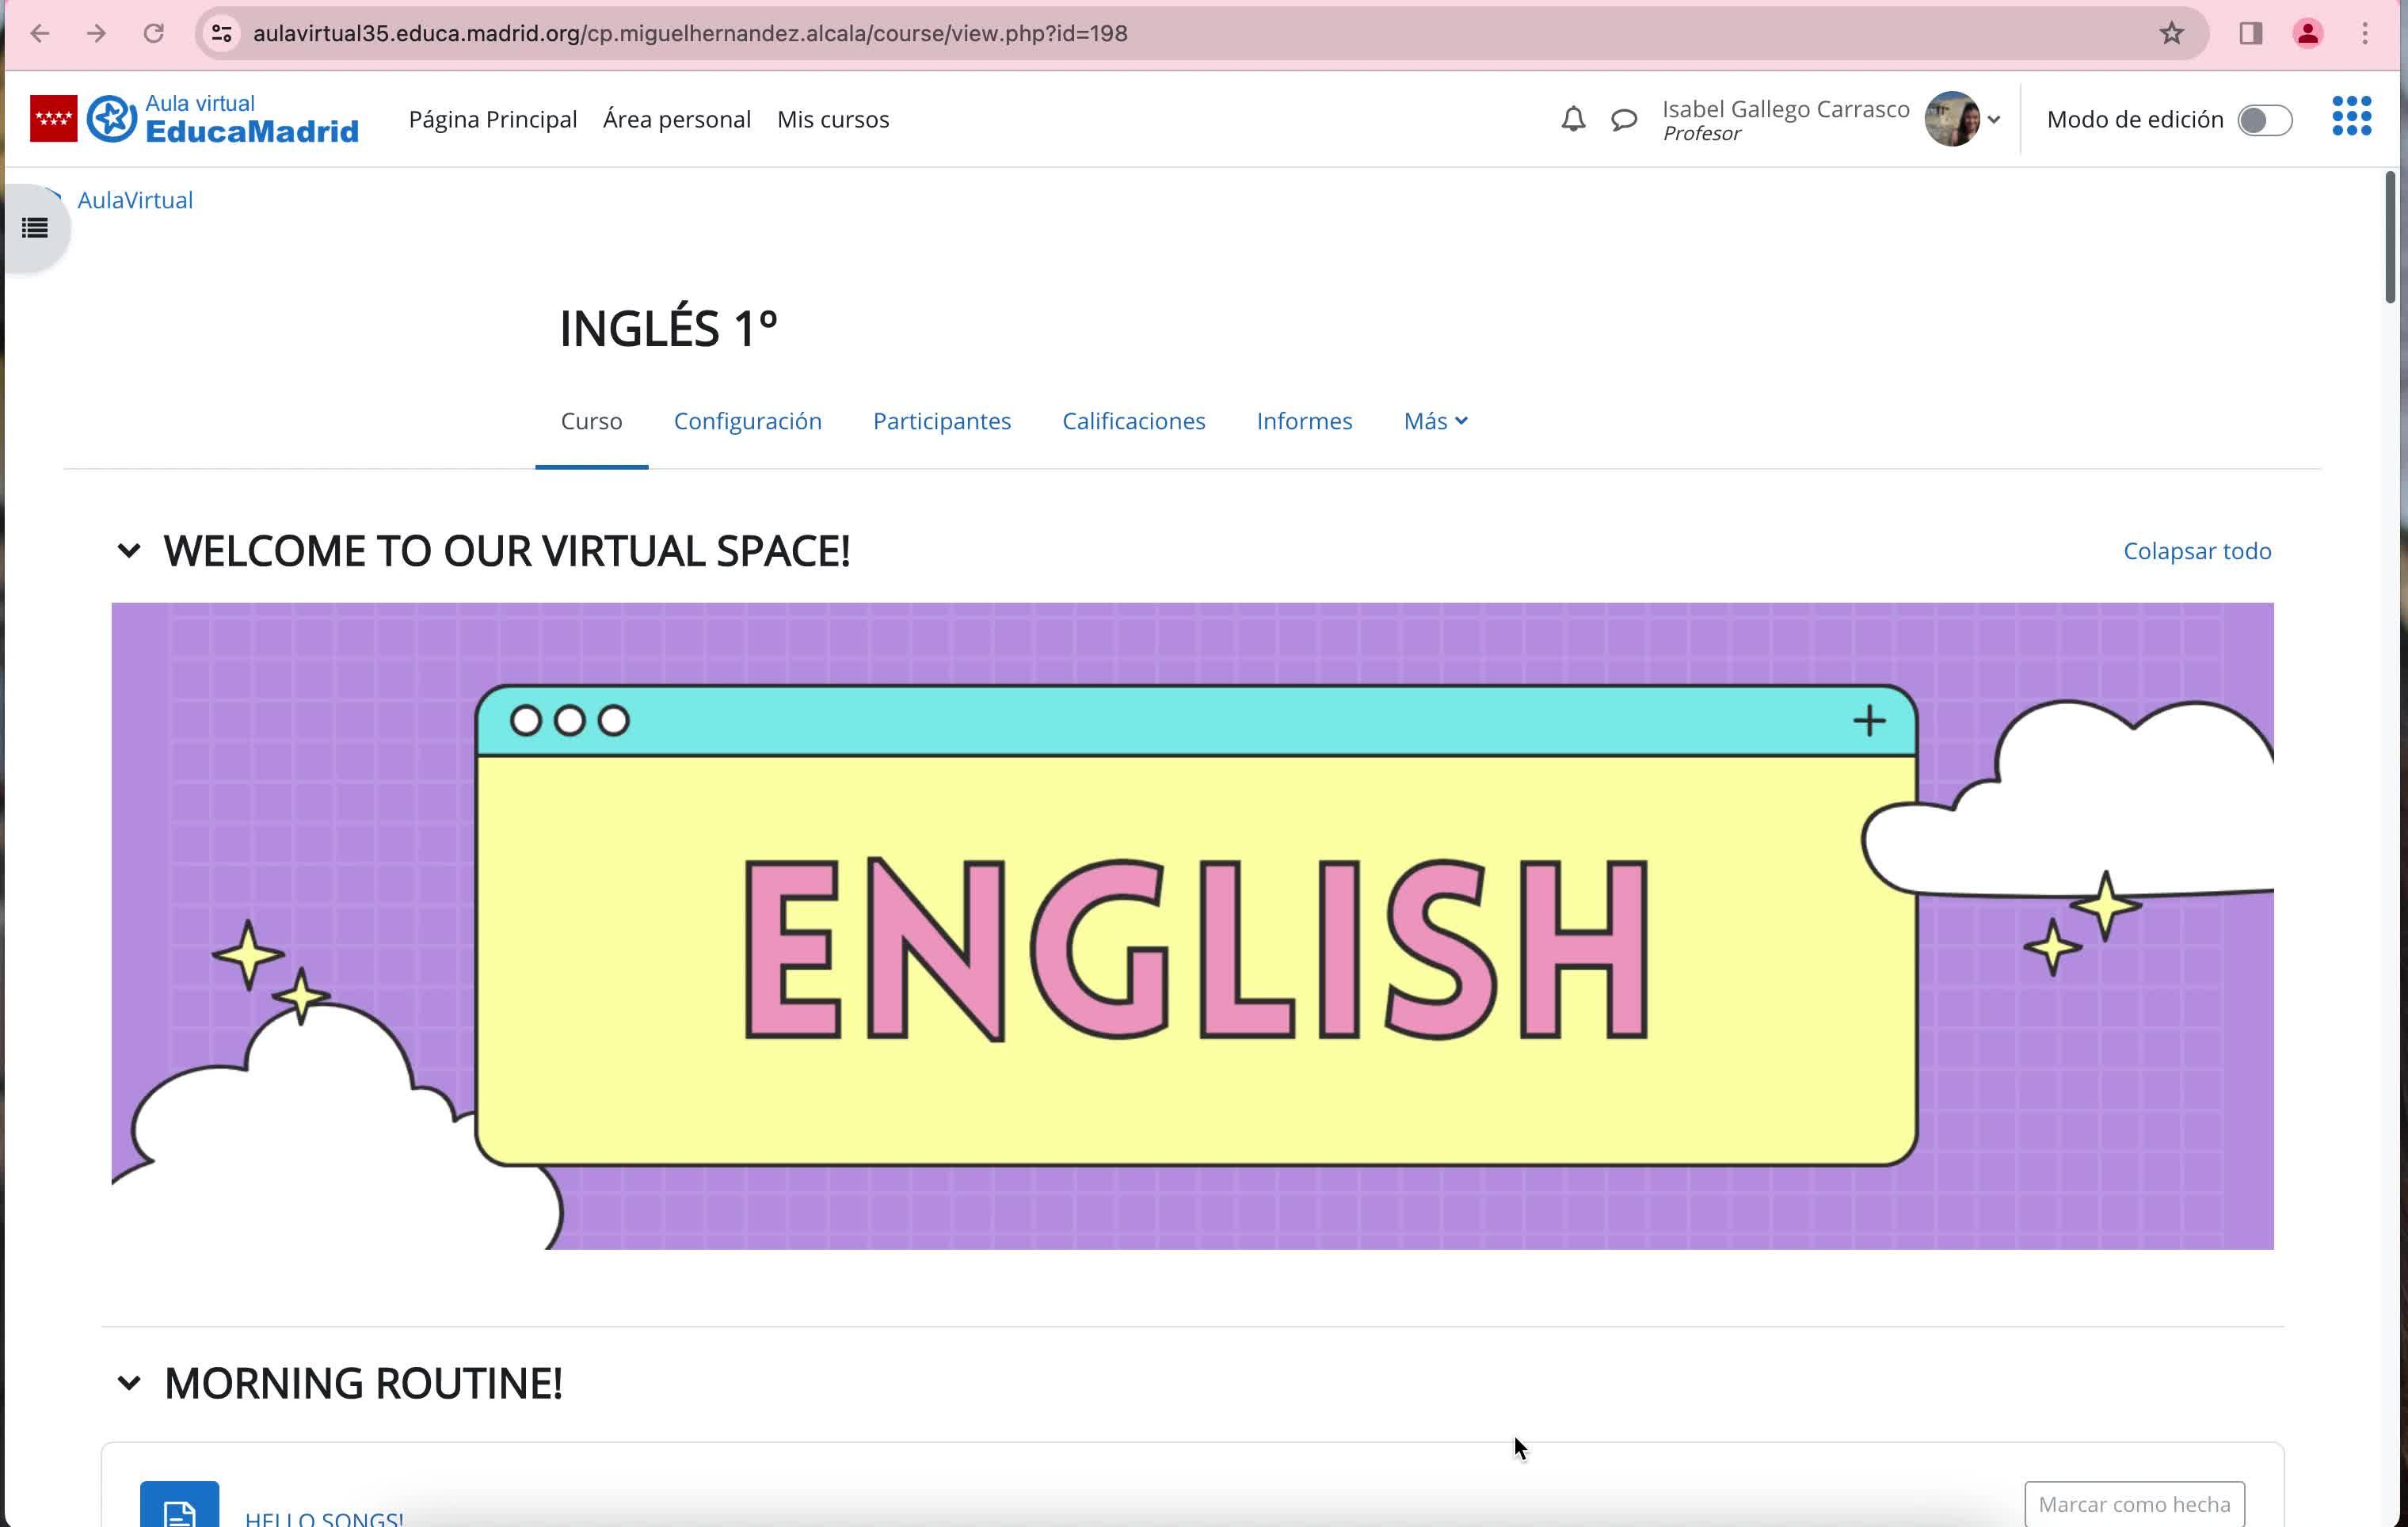Collapse the MORNING ROUTINE section
2408x1527 pixels.
pos(129,1383)
